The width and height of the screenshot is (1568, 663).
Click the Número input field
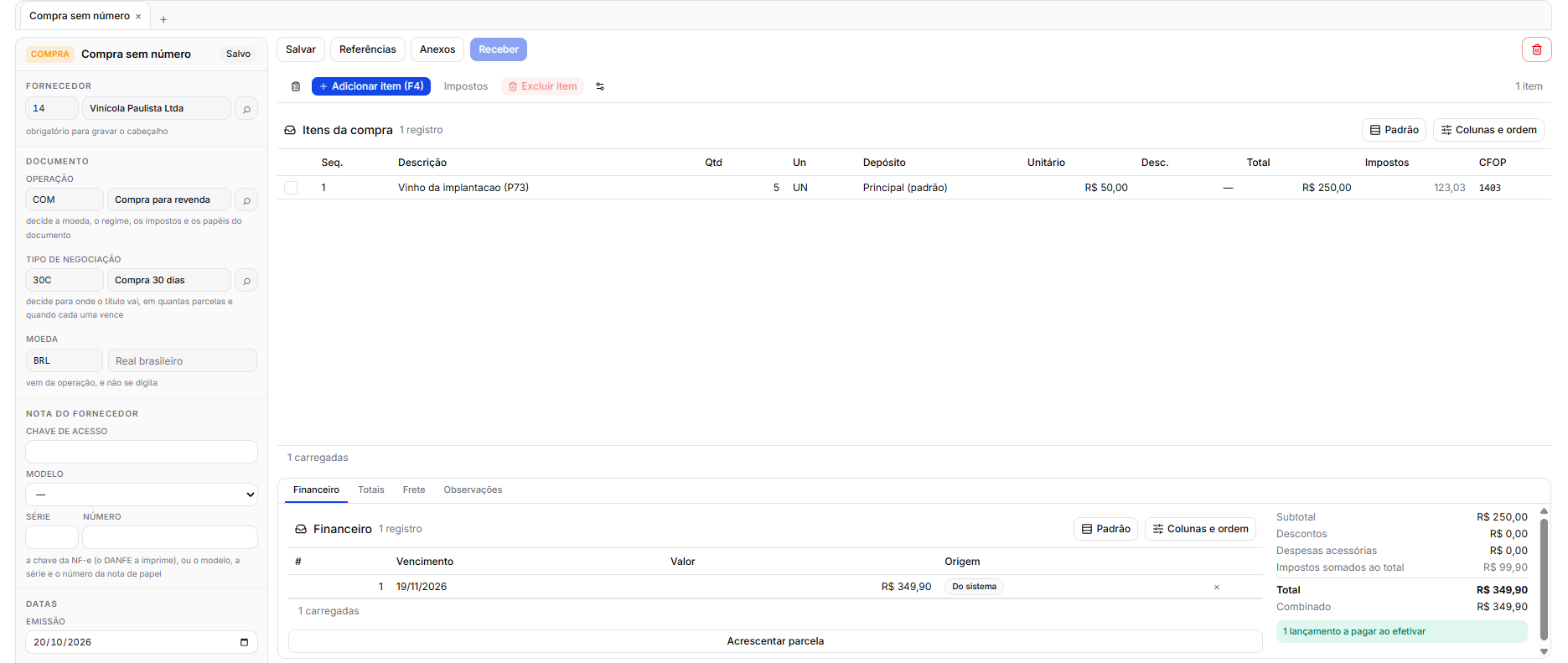(170, 538)
